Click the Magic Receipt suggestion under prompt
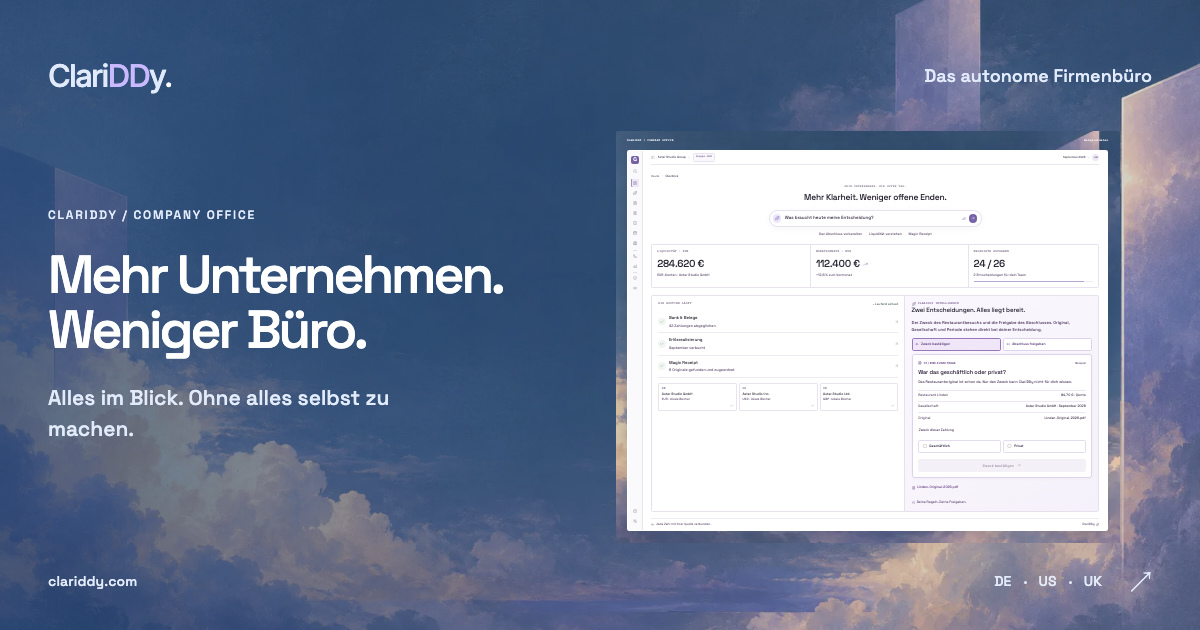Image resolution: width=1200 pixels, height=630 pixels. click(921, 233)
